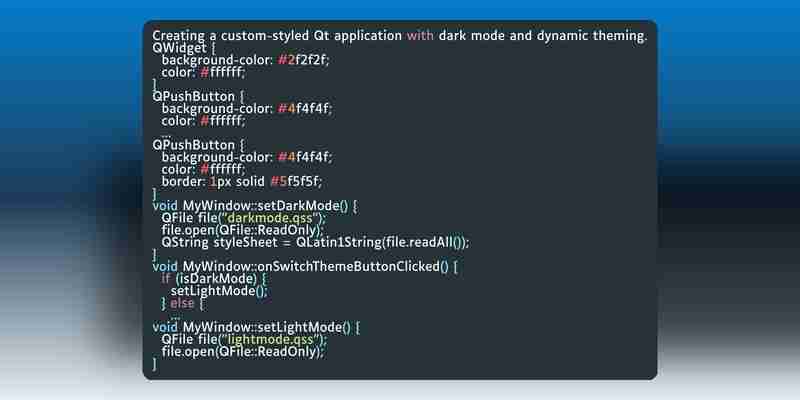Viewport: 800px width, 400px height.
Task: Click the 'QString styleSheet = QLatin1String(file.readAll());' line
Action: [x=315, y=242]
